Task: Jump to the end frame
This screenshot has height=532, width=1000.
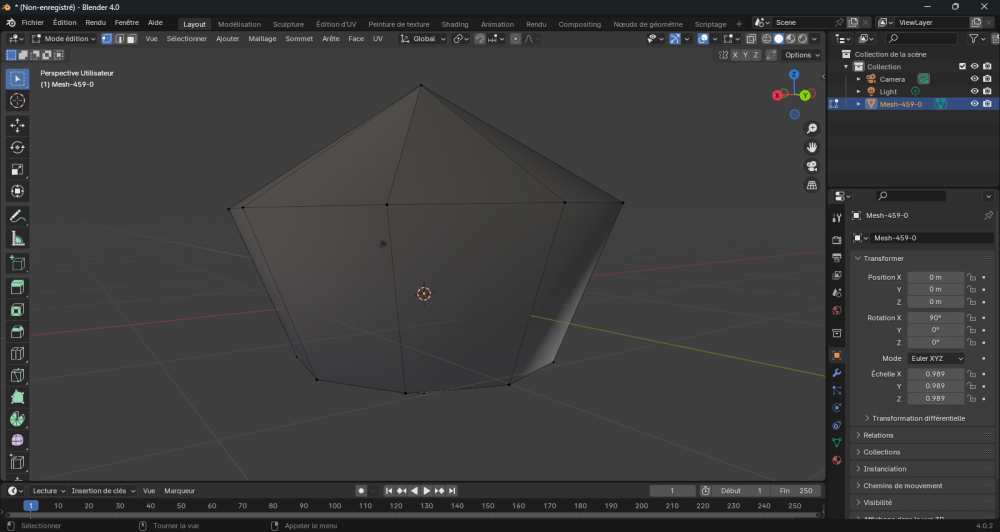Action: coord(452,491)
